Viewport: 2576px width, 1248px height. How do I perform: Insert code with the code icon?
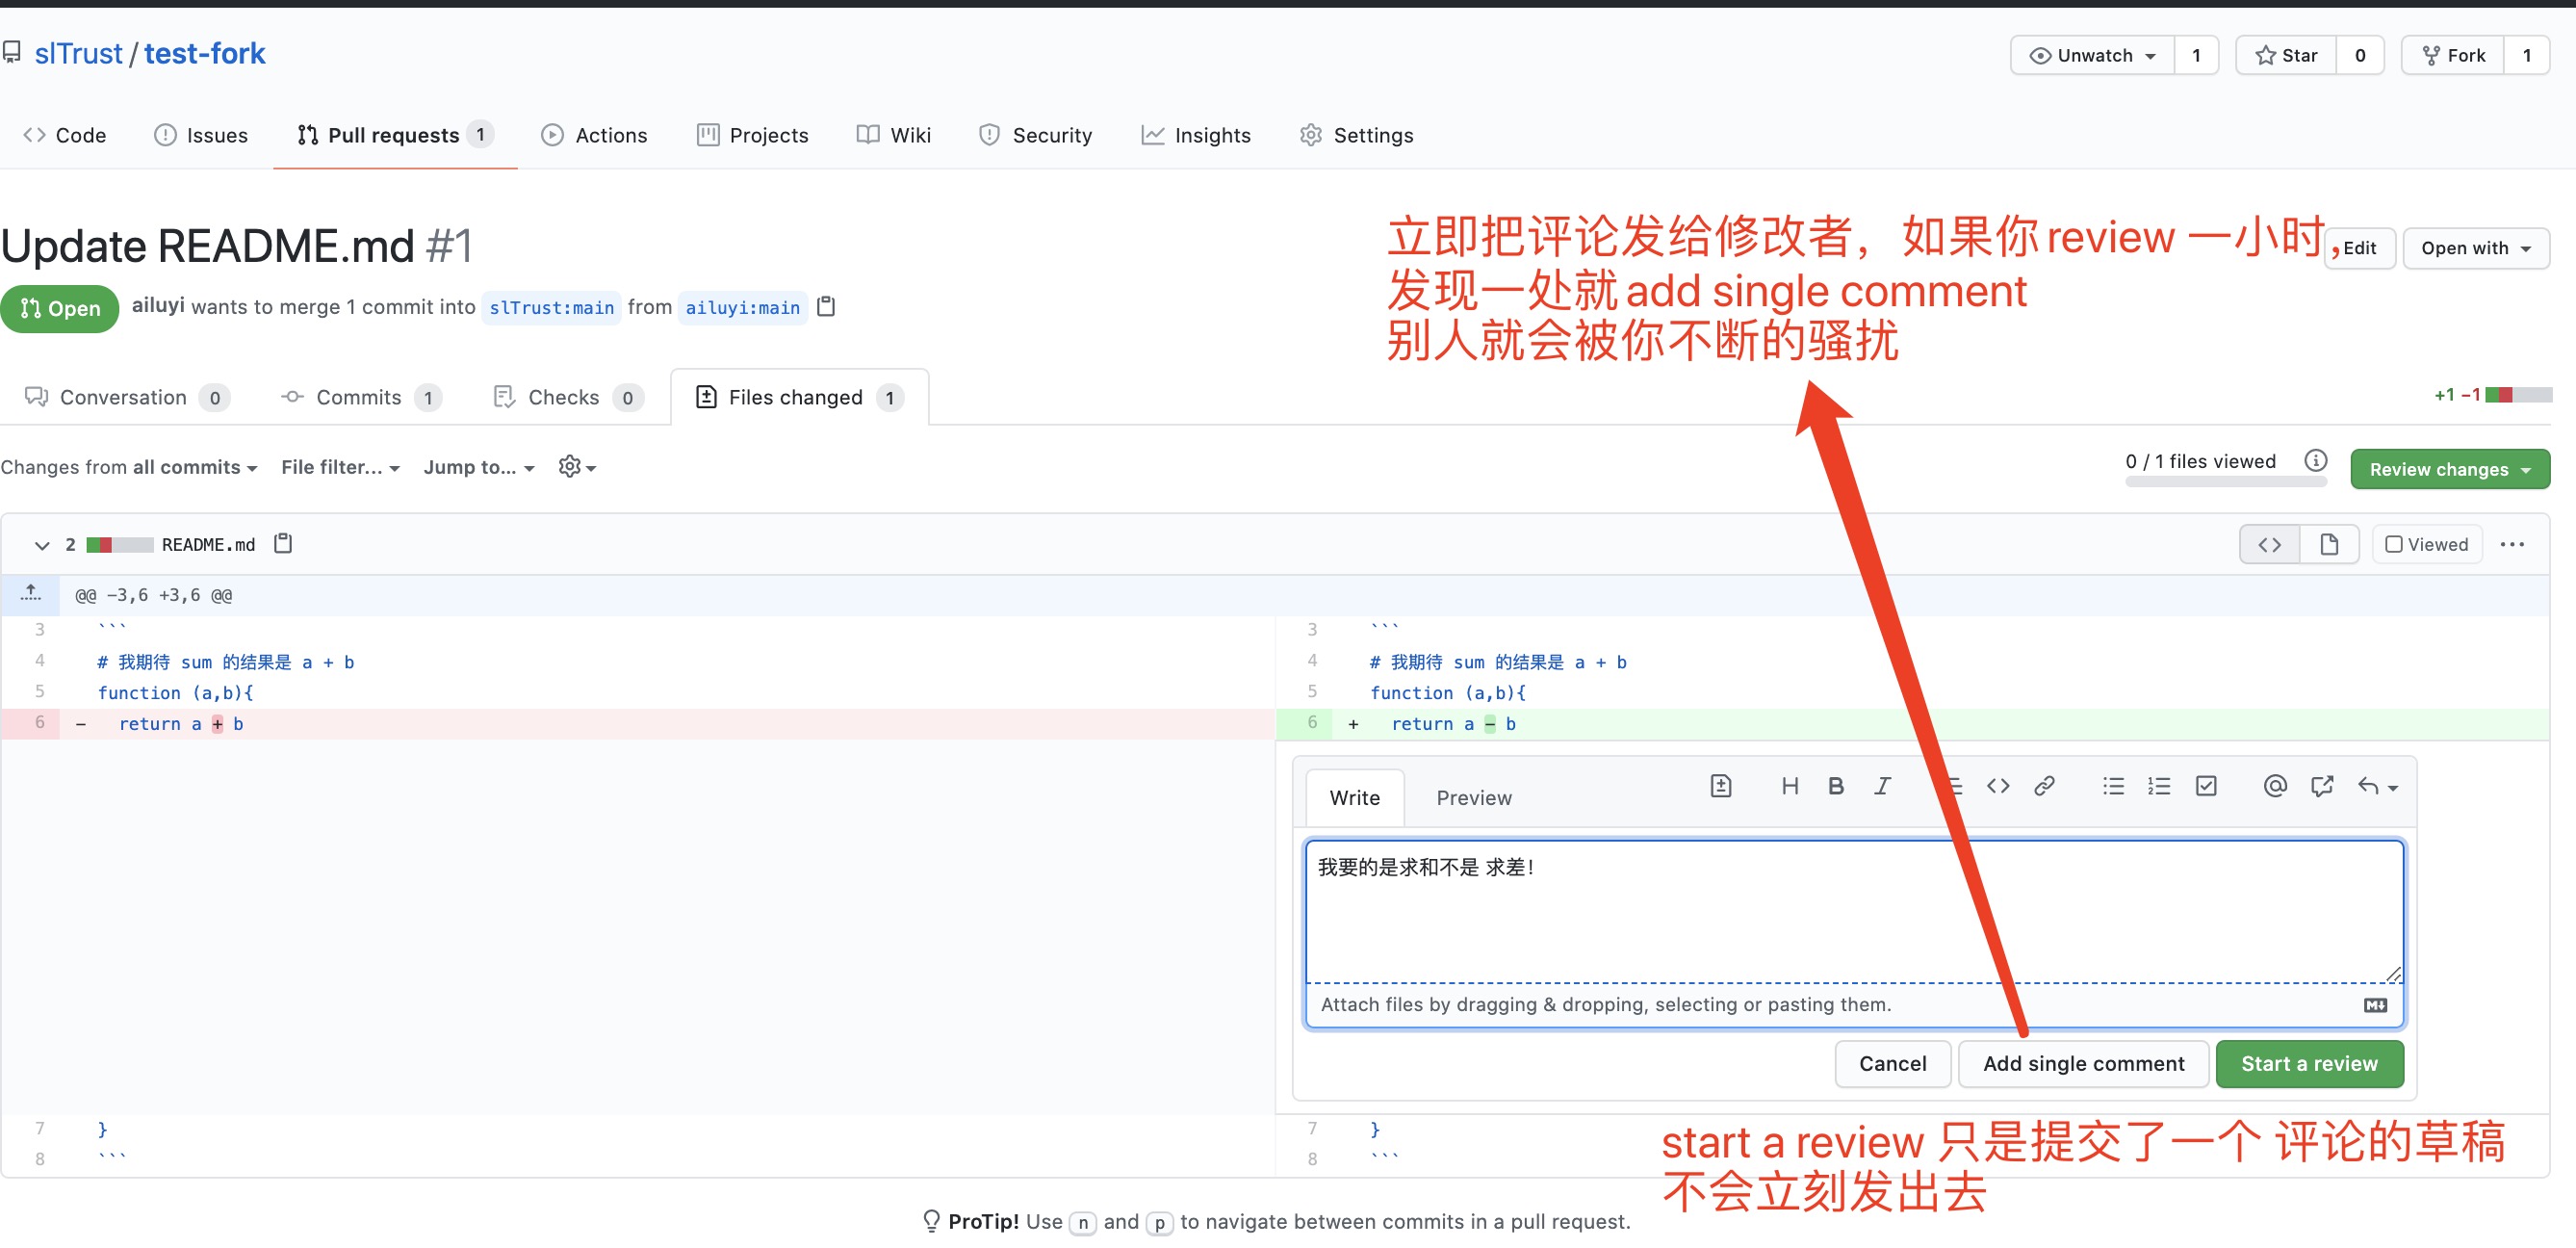pyautogui.click(x=1998, y=786)
